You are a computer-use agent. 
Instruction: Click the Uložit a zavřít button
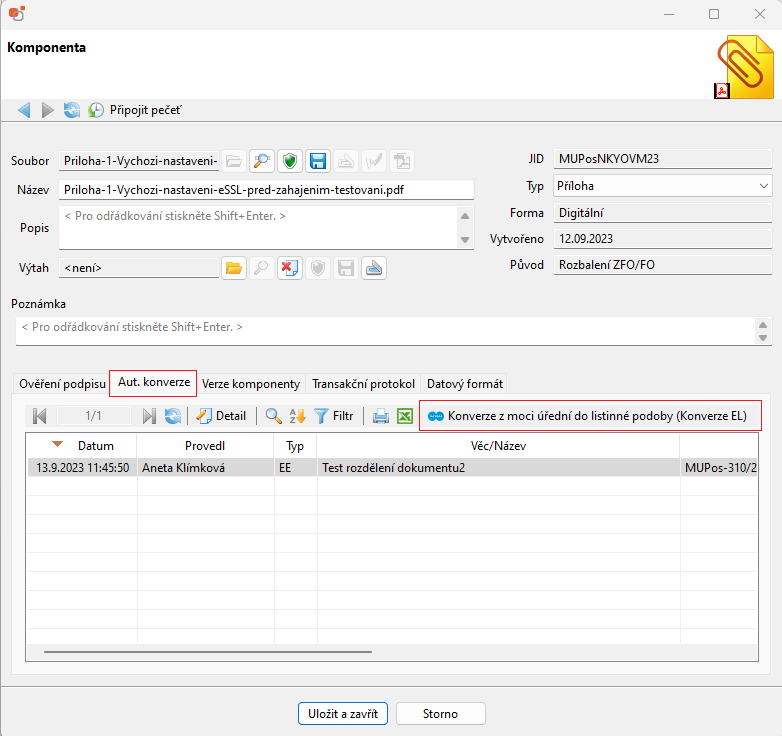pos(342,714)
